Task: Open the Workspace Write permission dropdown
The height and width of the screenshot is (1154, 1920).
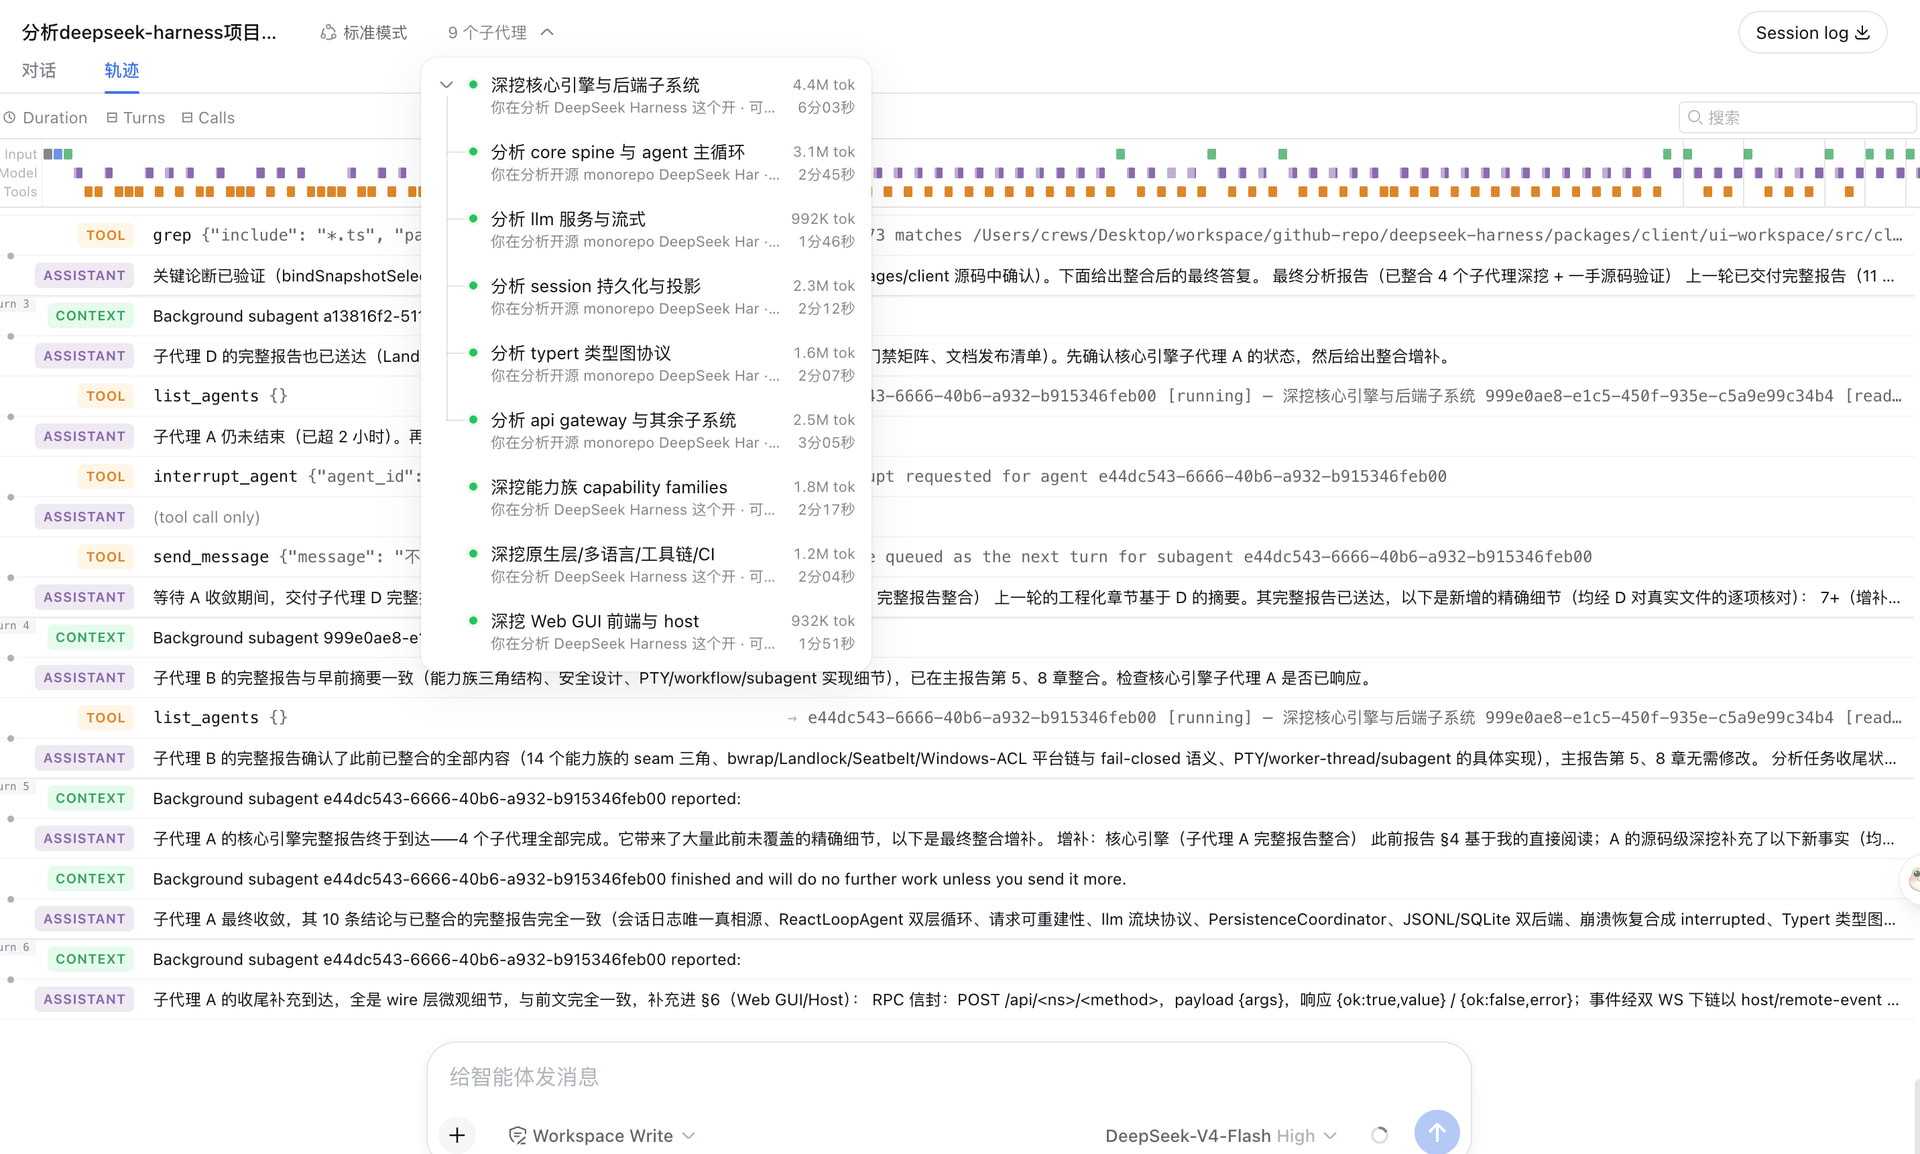Action: pos(602,1136)
